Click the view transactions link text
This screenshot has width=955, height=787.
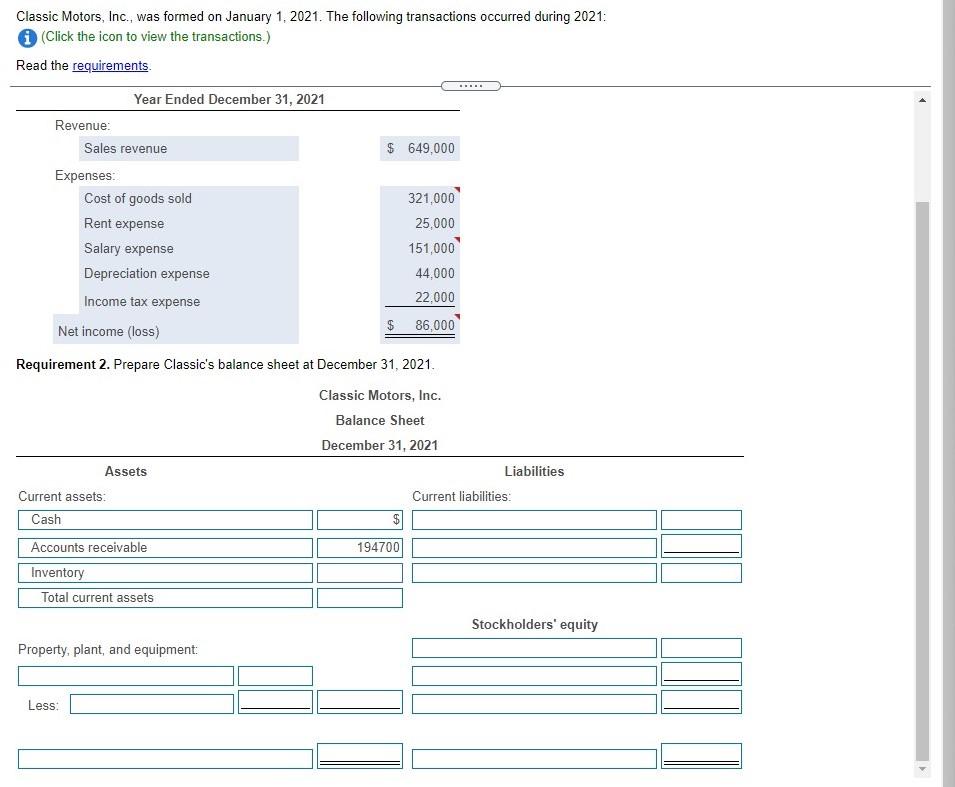pyautogui.click(x=155, y=37)
